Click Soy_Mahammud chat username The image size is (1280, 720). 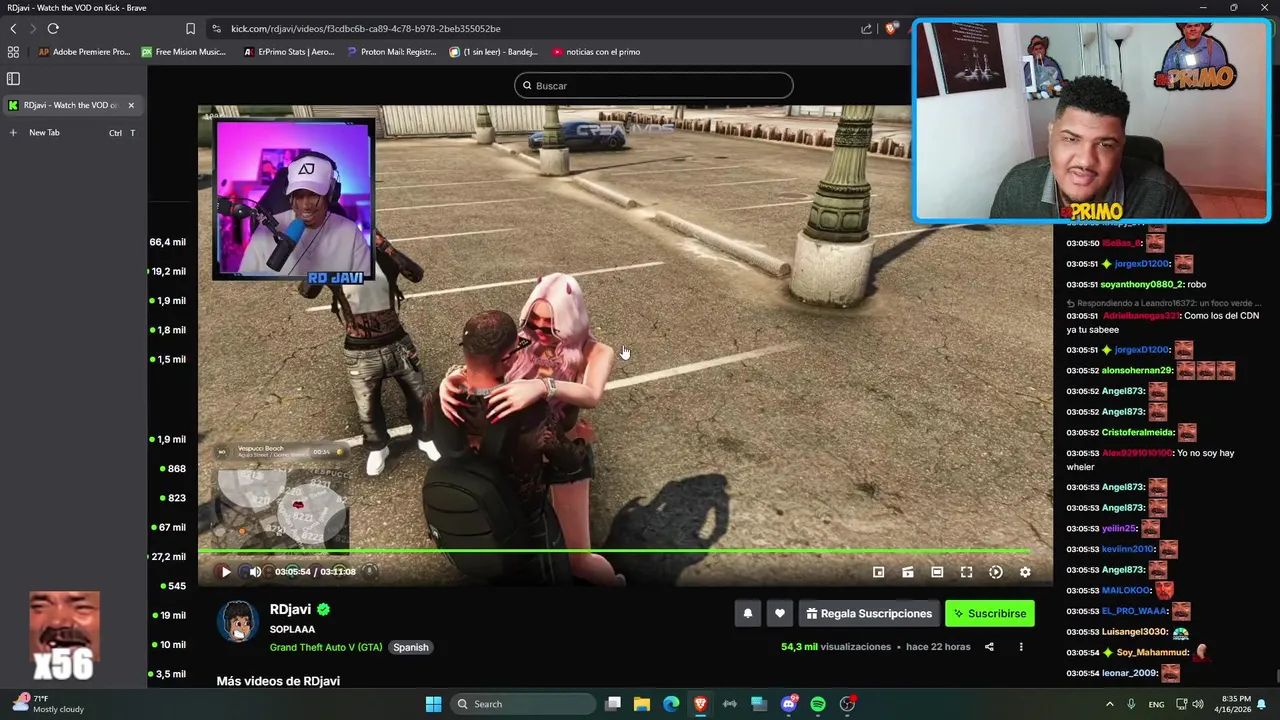click(1152, 652)
